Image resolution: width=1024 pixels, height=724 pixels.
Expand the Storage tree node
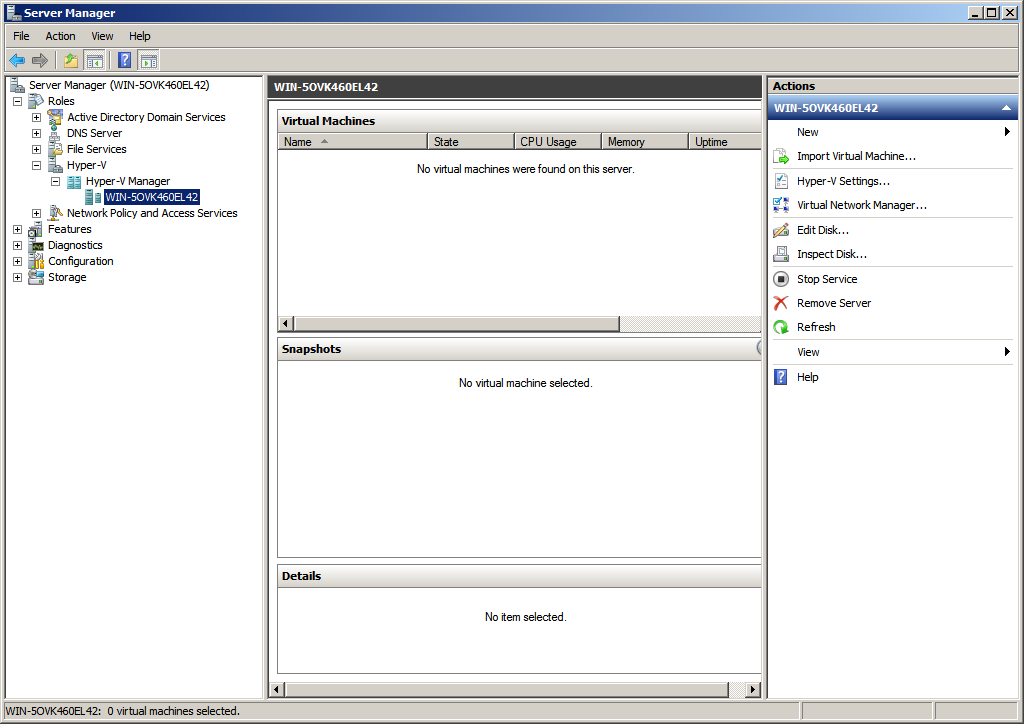click(17, 277)
